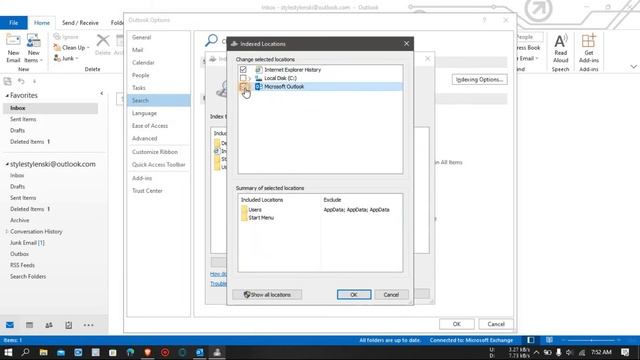Select the Users included location

[x=255, y=210]
